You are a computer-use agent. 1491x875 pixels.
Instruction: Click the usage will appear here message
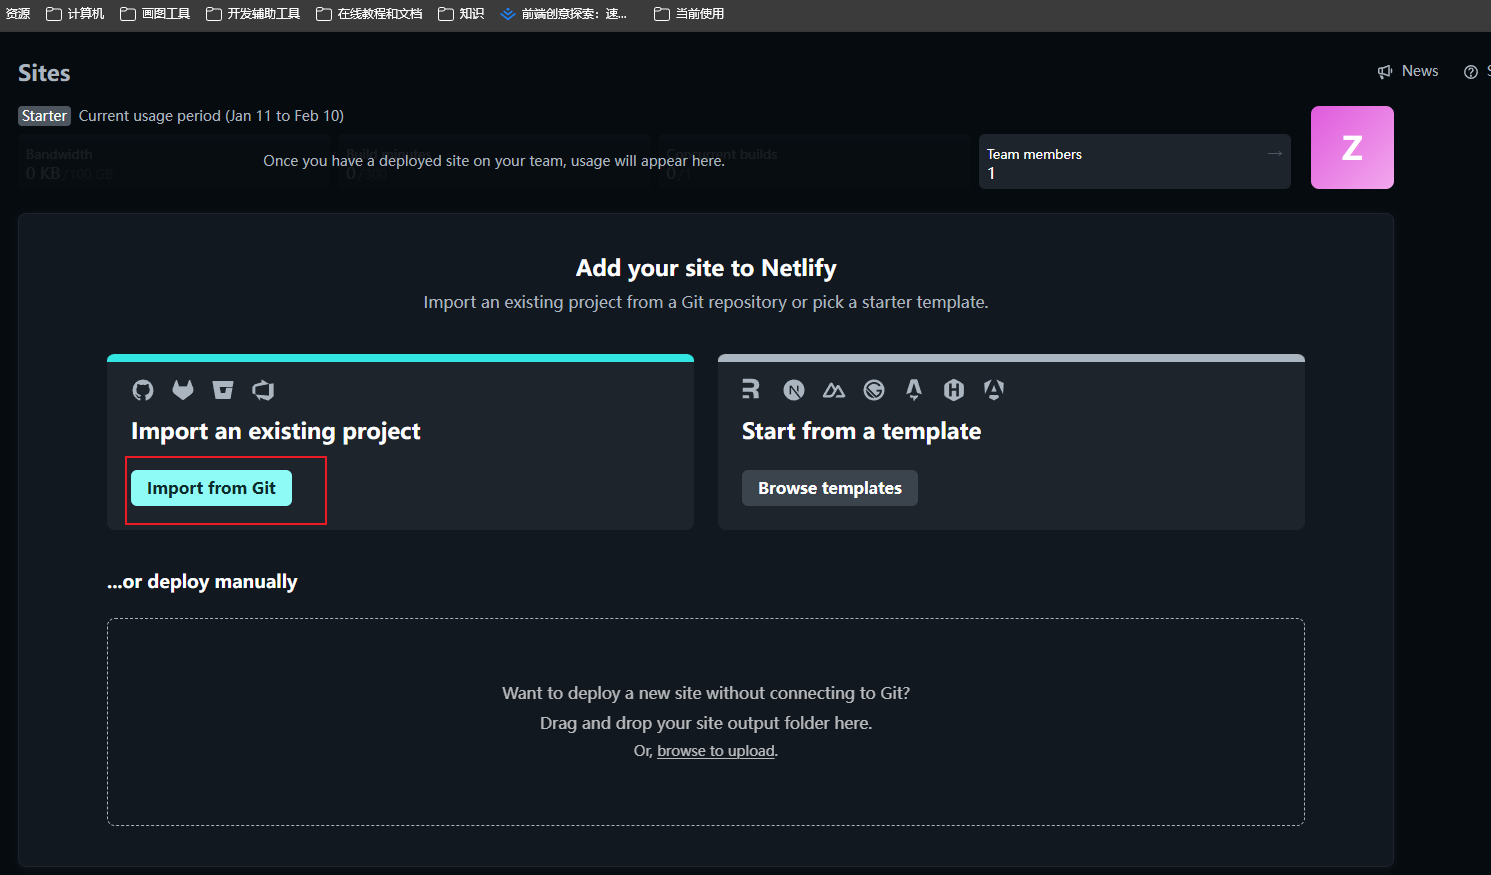[x=494, y=161]
